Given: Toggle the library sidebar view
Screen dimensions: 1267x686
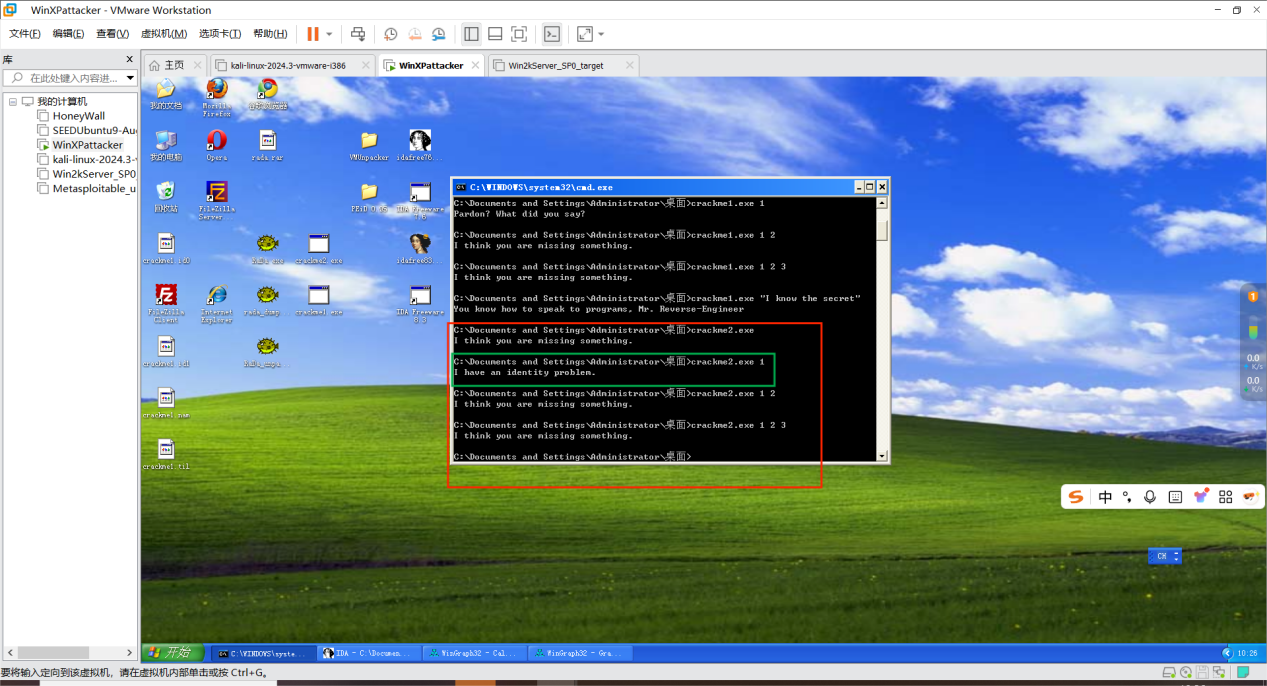Looking at the screenshot, I should 471,34.
